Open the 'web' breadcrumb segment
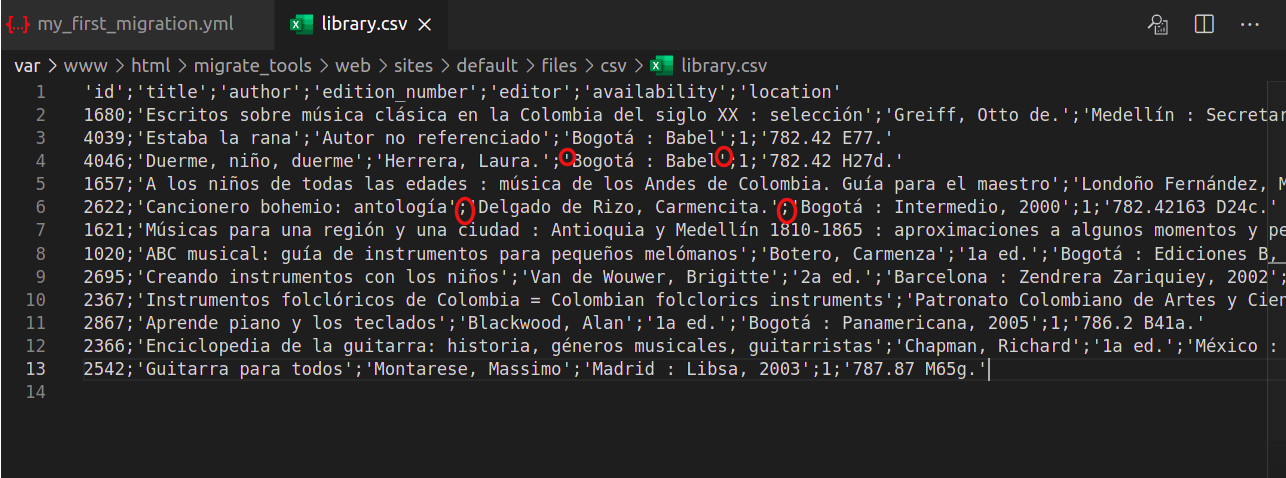 pyautogui.click(x=352, y=66)
